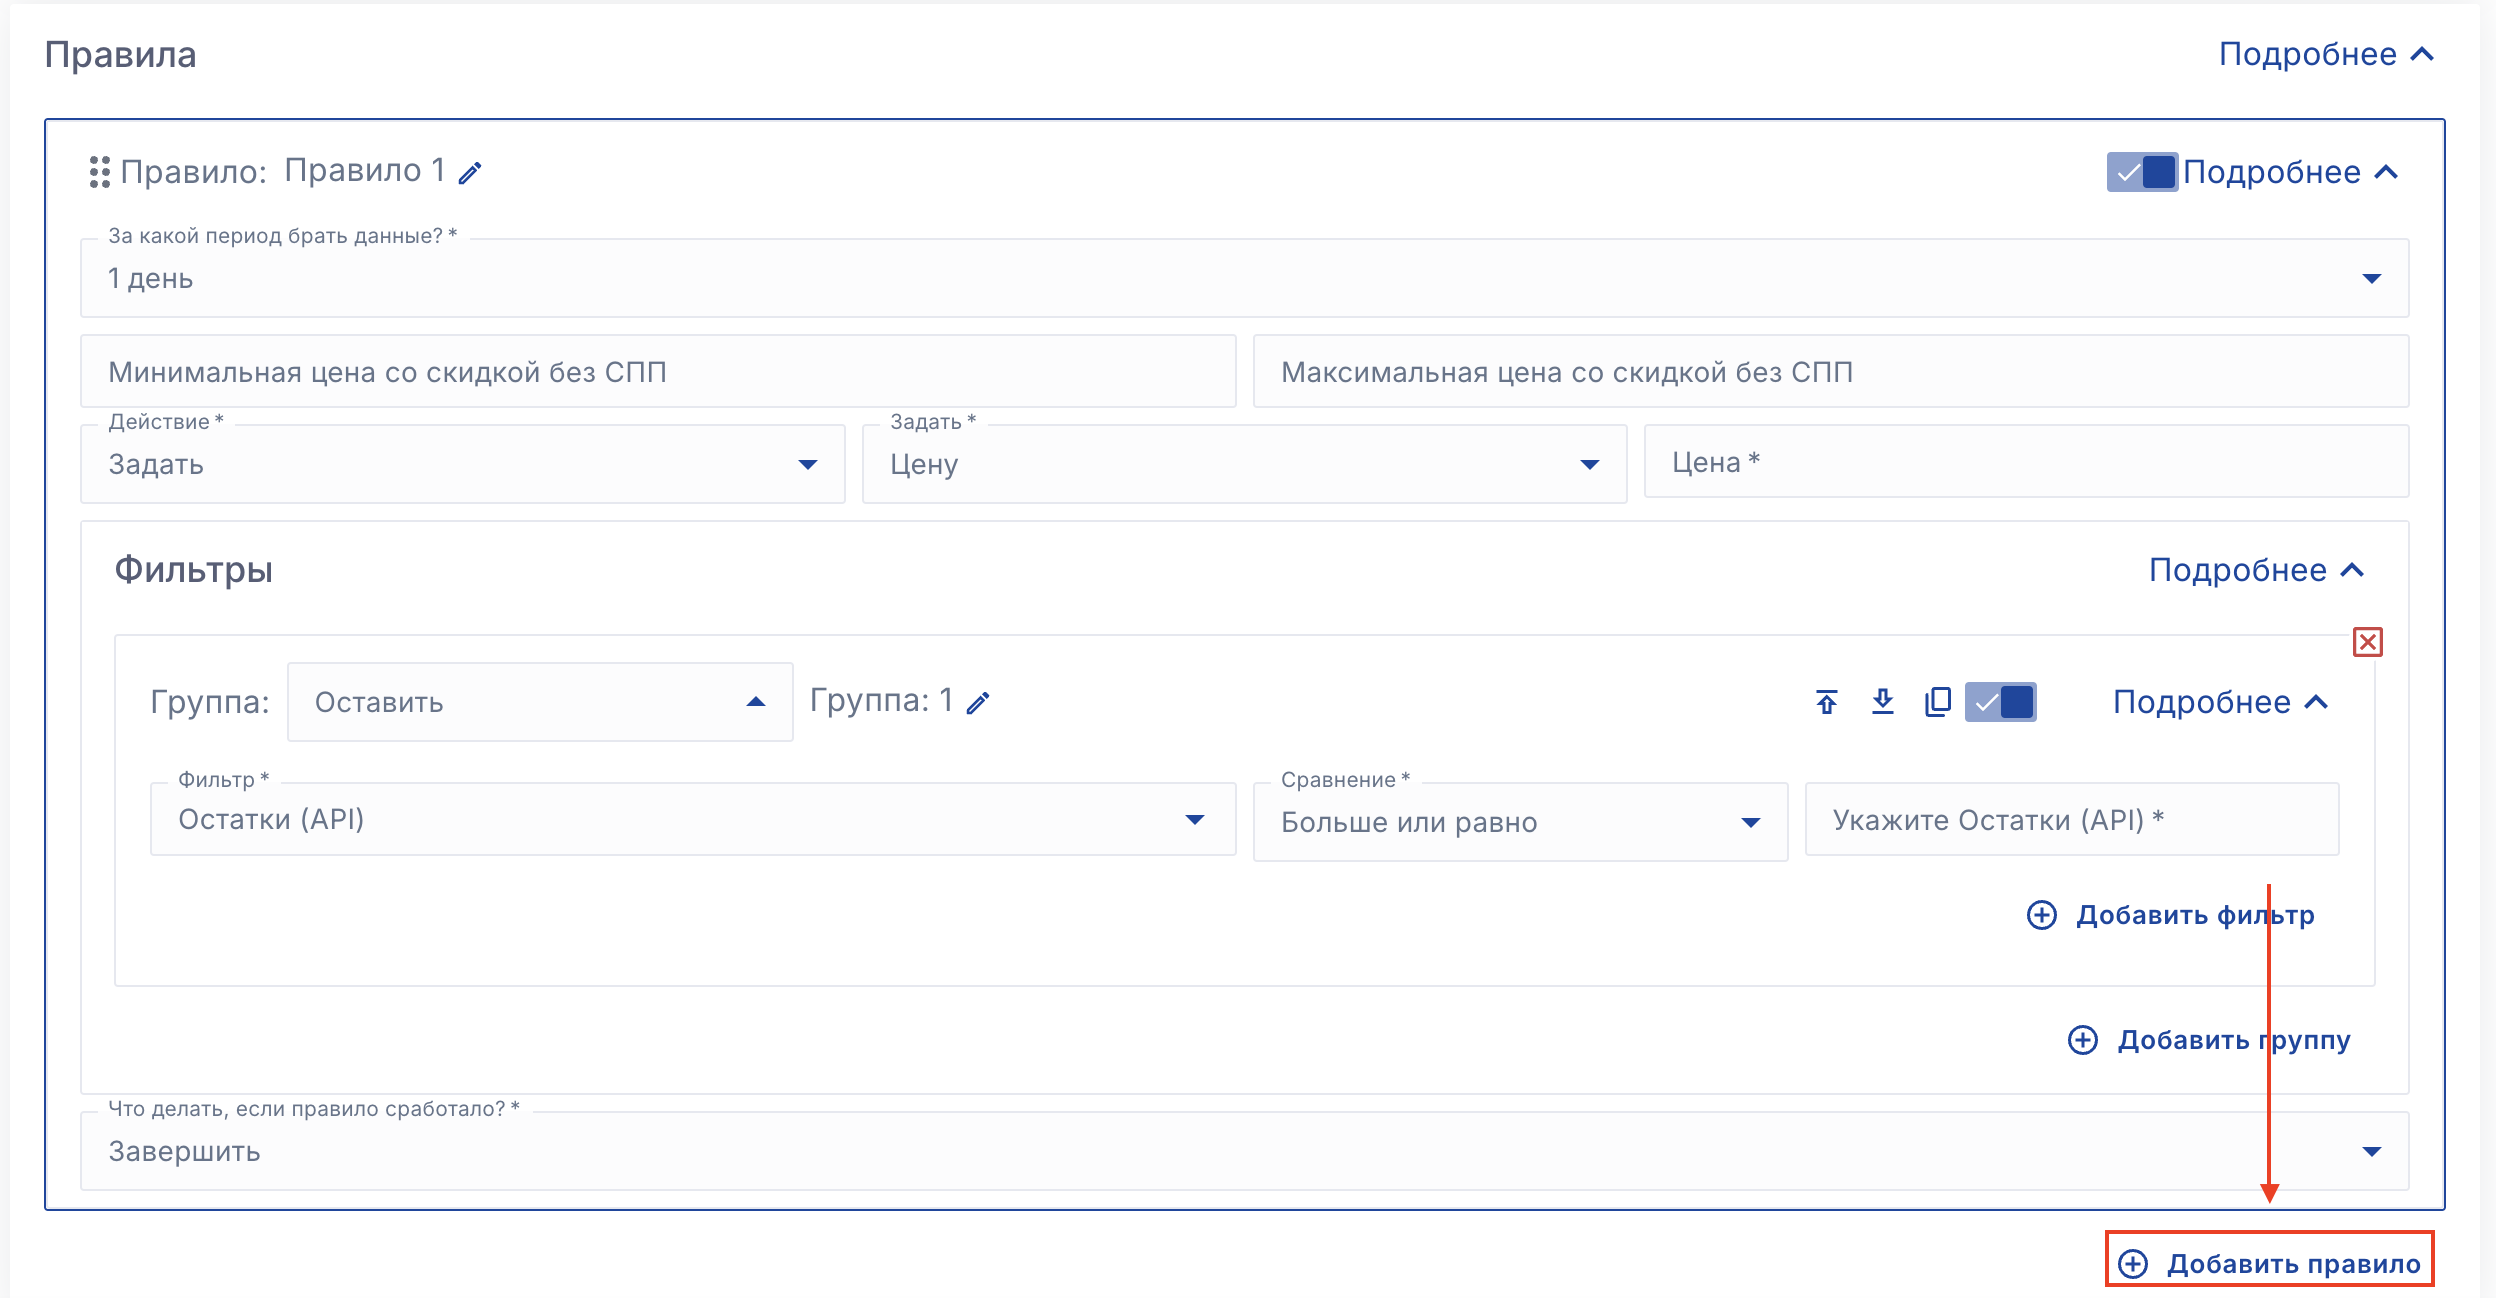The height and width of the screenshot is (1298, 2496).
Task: Move group down with the download arrow icon
Action: tap(1882, 702)
